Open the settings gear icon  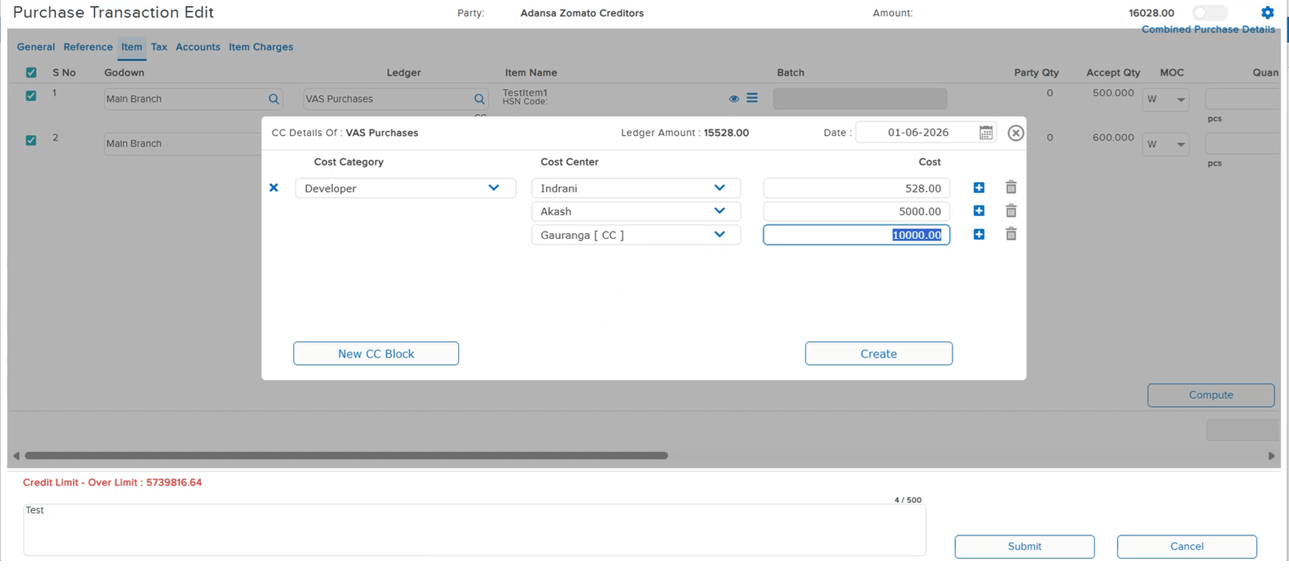tap(1267, 13)
